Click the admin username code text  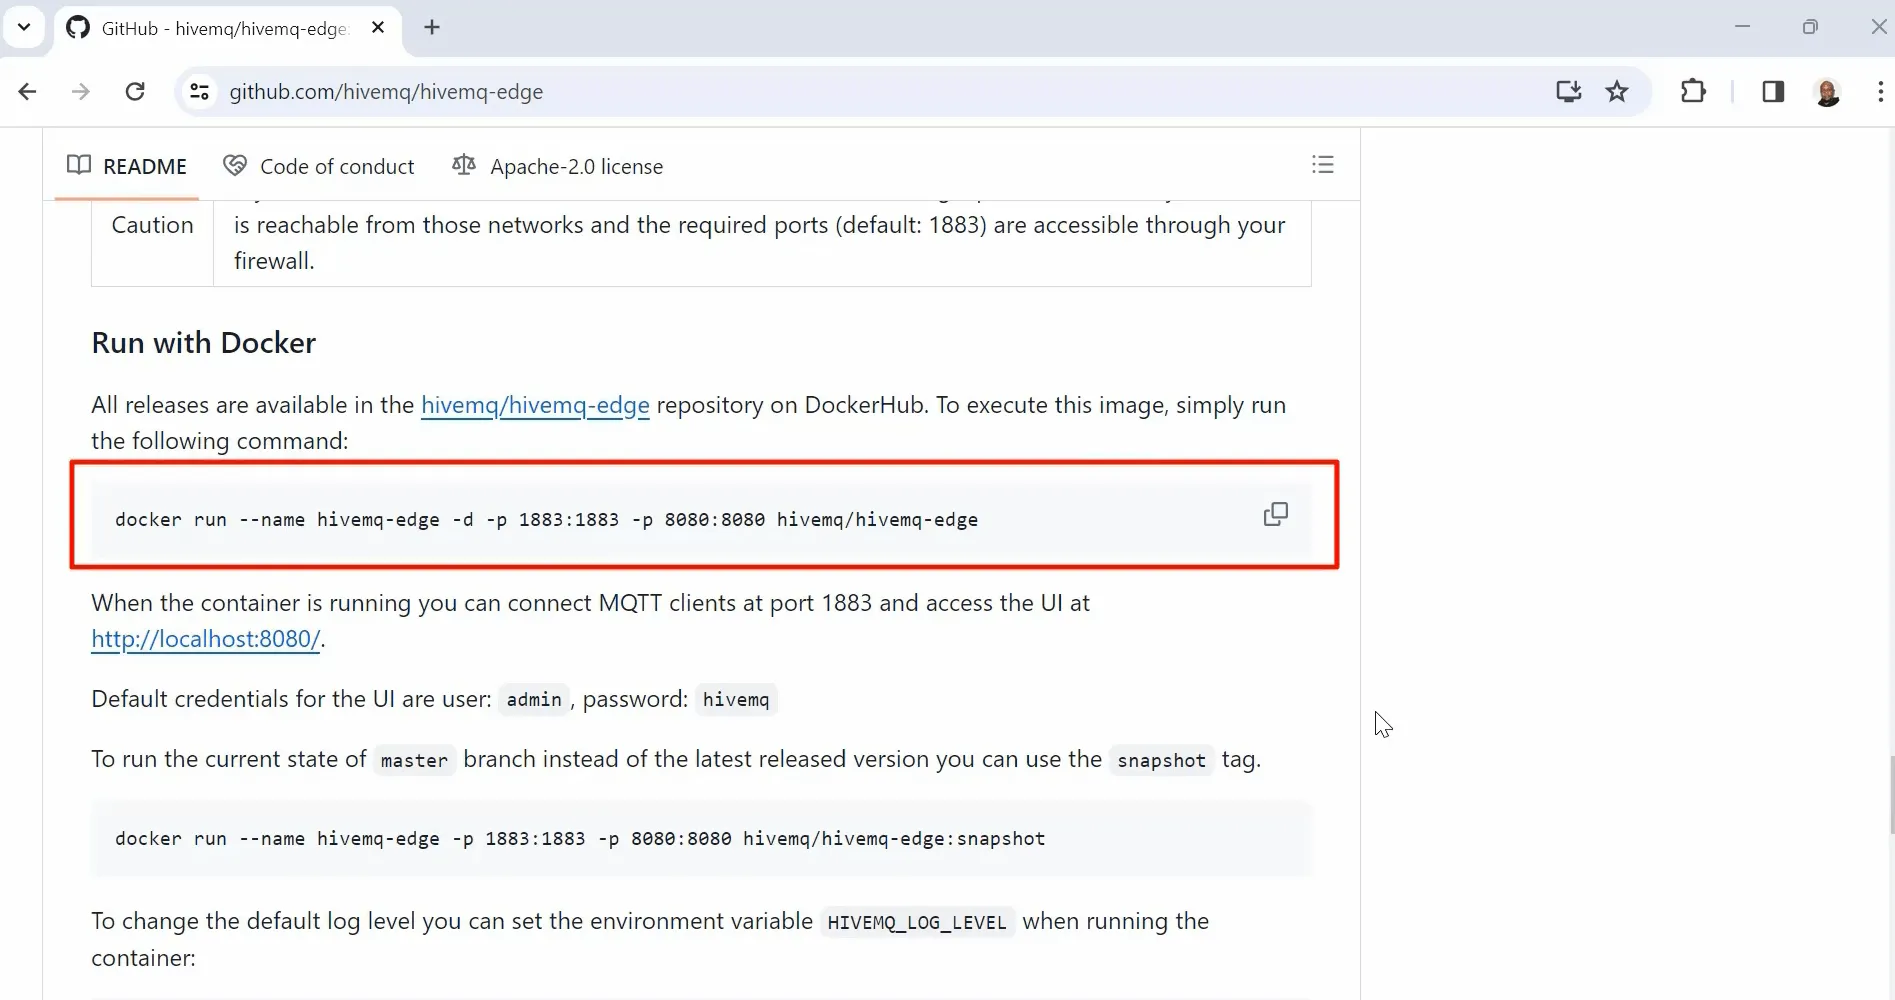point(534,700)
